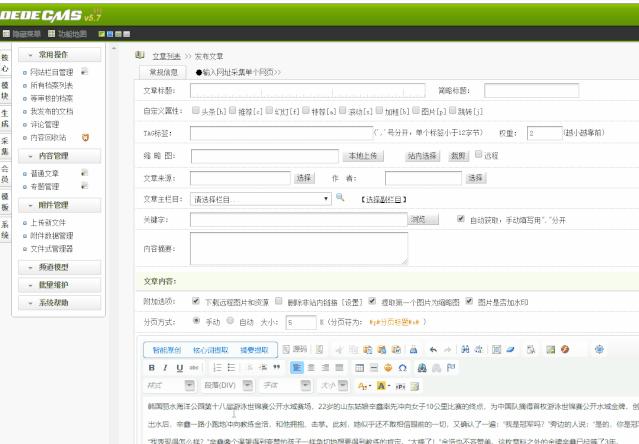This screenshot has height=444, width=639.
Task: Select the align left icon
Action: pyautogui.click(x=297, y=368)
